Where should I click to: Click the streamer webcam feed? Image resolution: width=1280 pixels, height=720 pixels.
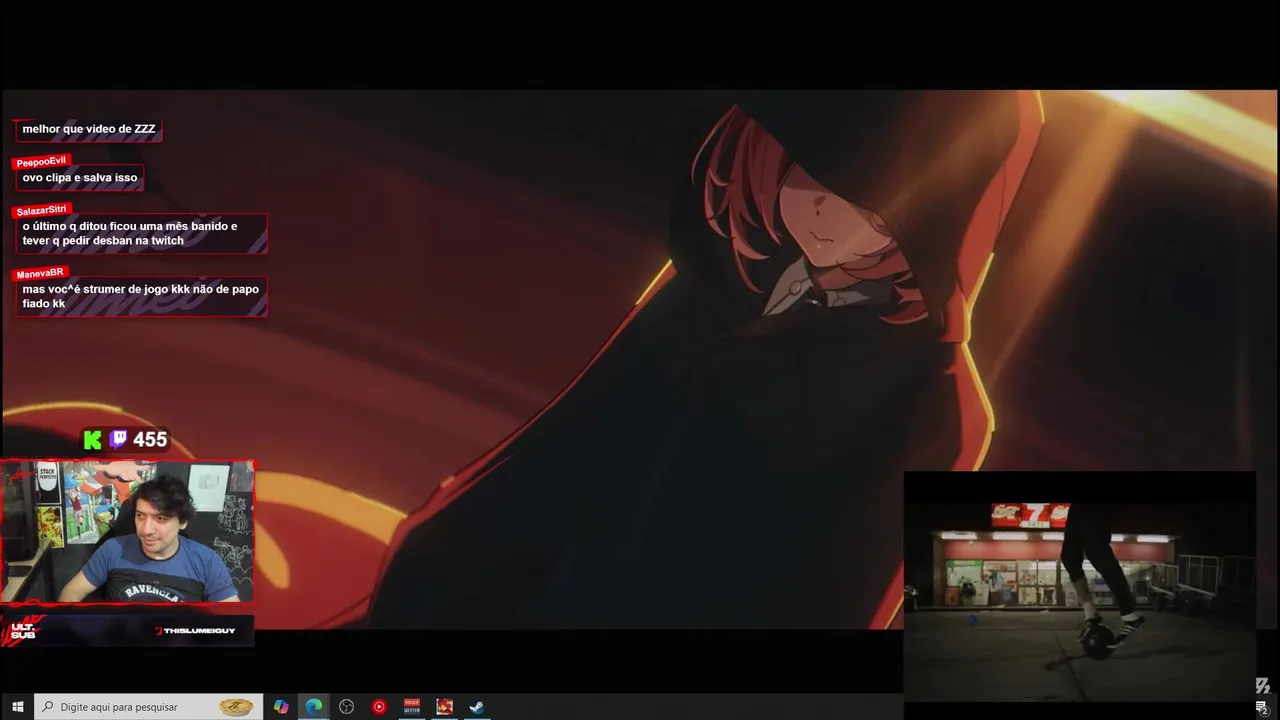pos(128,532)
